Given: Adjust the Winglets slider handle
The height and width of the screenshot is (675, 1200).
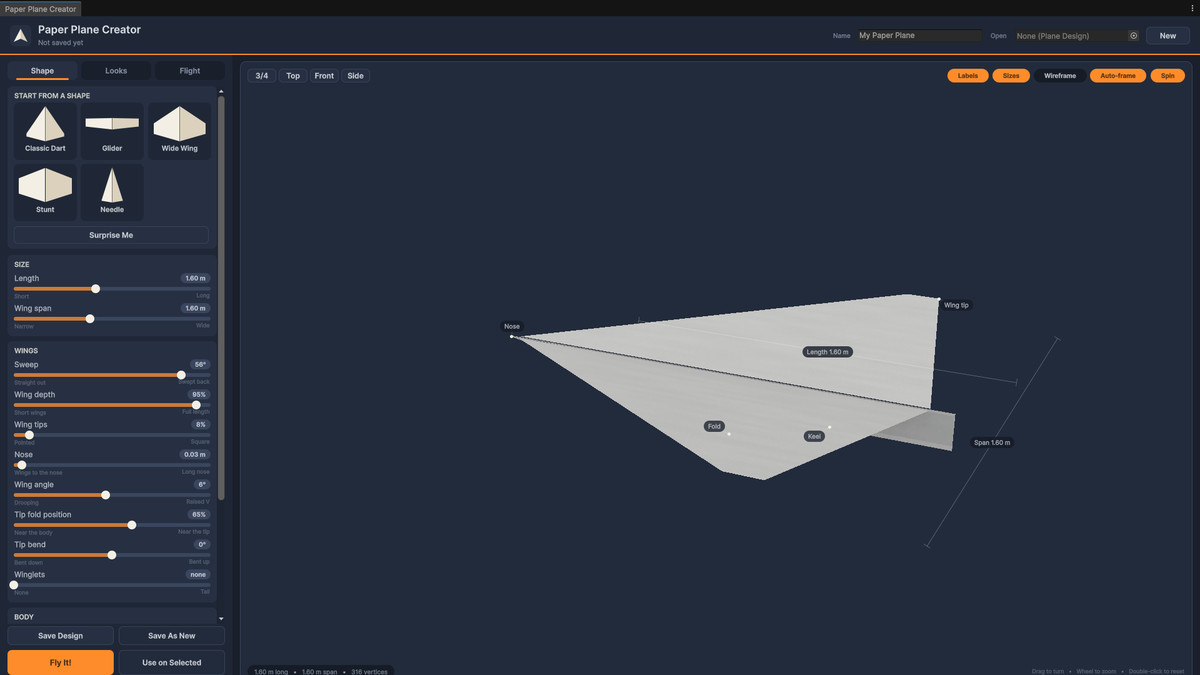Looking at the screenshot, I should click(x=14, y=585).
